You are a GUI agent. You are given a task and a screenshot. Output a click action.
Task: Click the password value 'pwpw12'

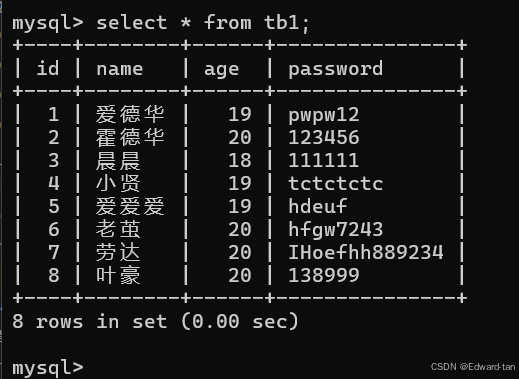pos(324,115)
